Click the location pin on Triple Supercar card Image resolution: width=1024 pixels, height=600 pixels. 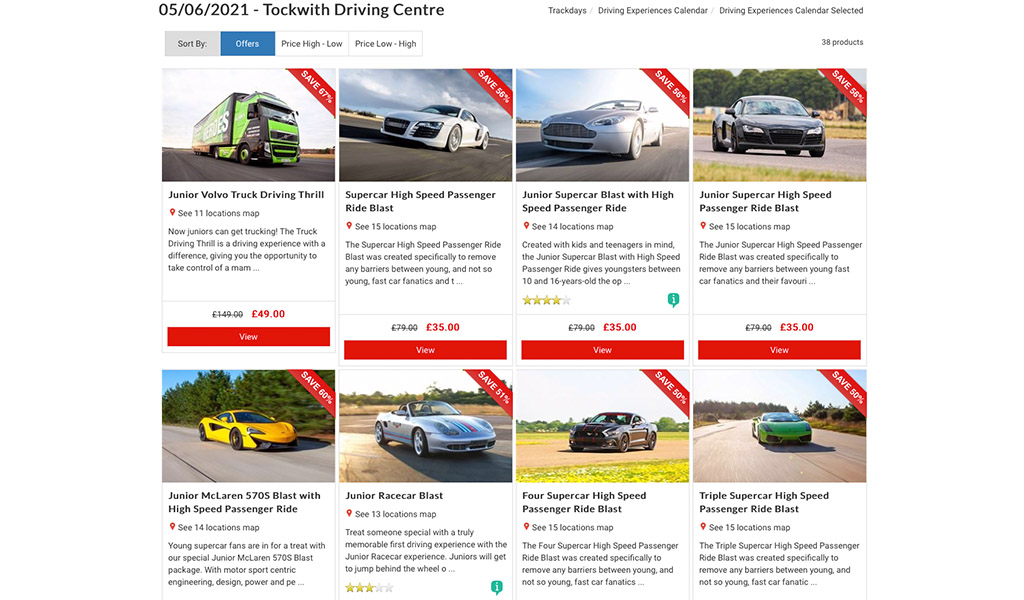703,526
